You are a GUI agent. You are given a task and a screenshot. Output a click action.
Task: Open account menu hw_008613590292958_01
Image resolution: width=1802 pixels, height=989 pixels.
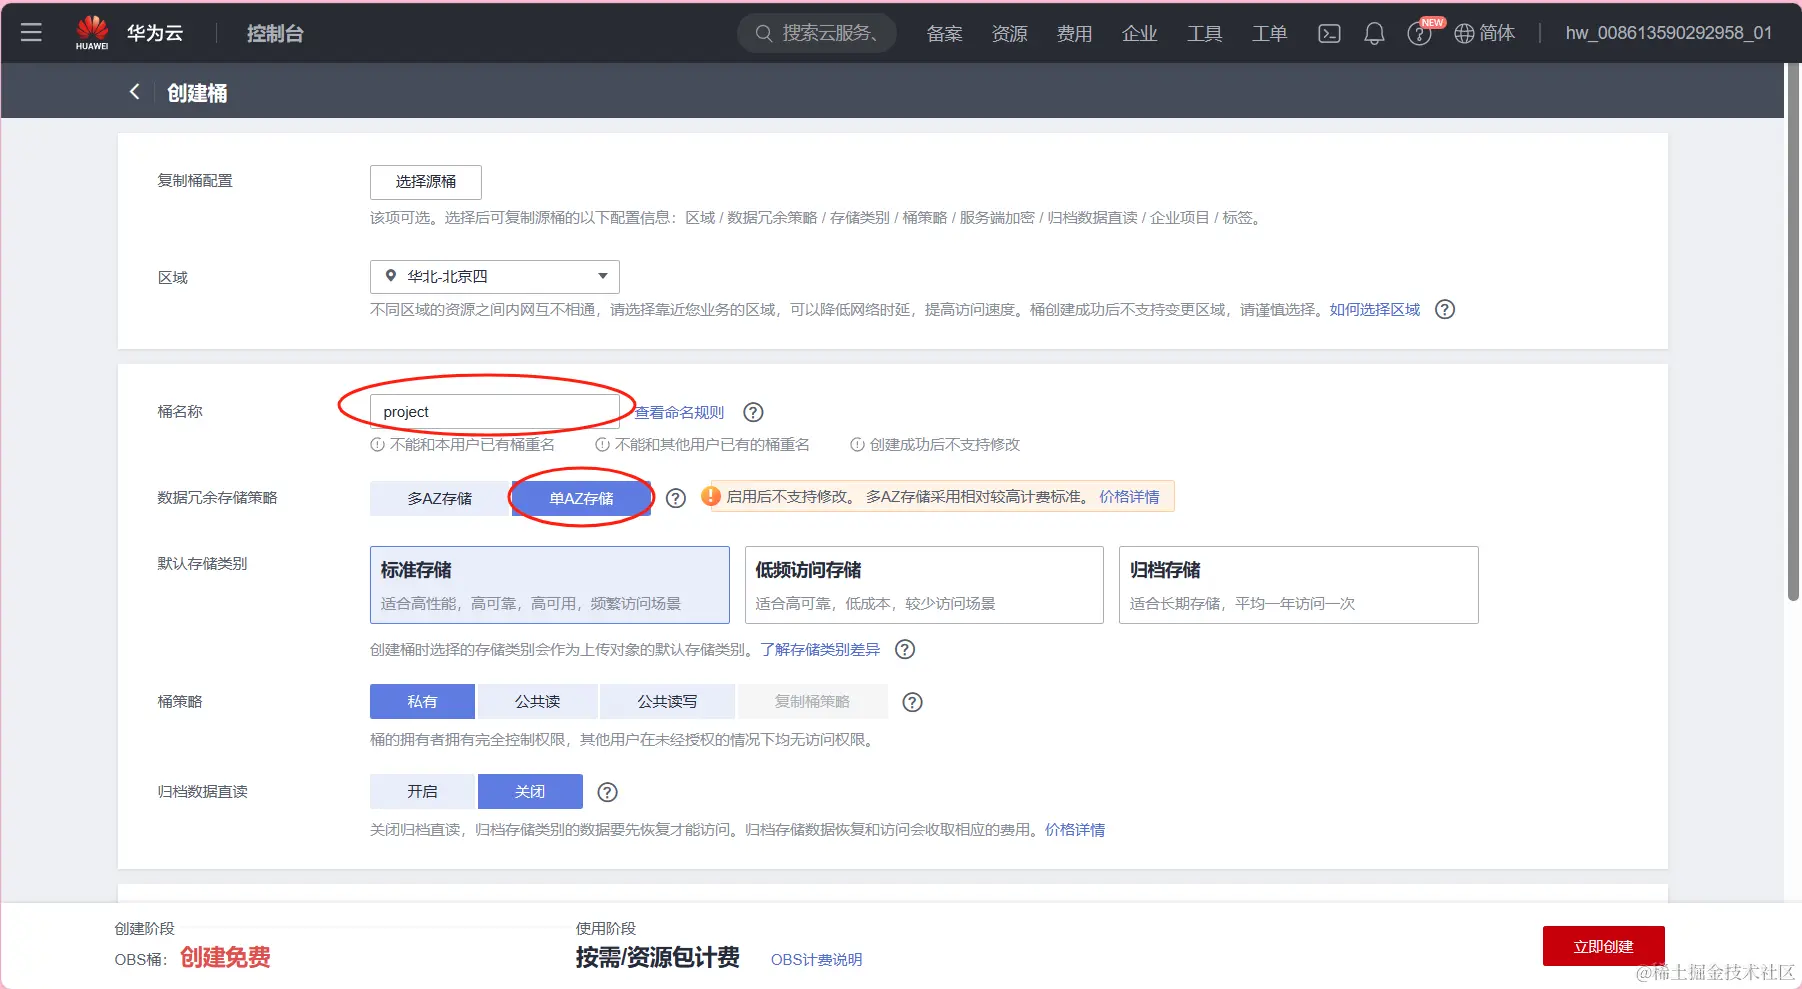pyautogui.click(x=1668, y=33)
